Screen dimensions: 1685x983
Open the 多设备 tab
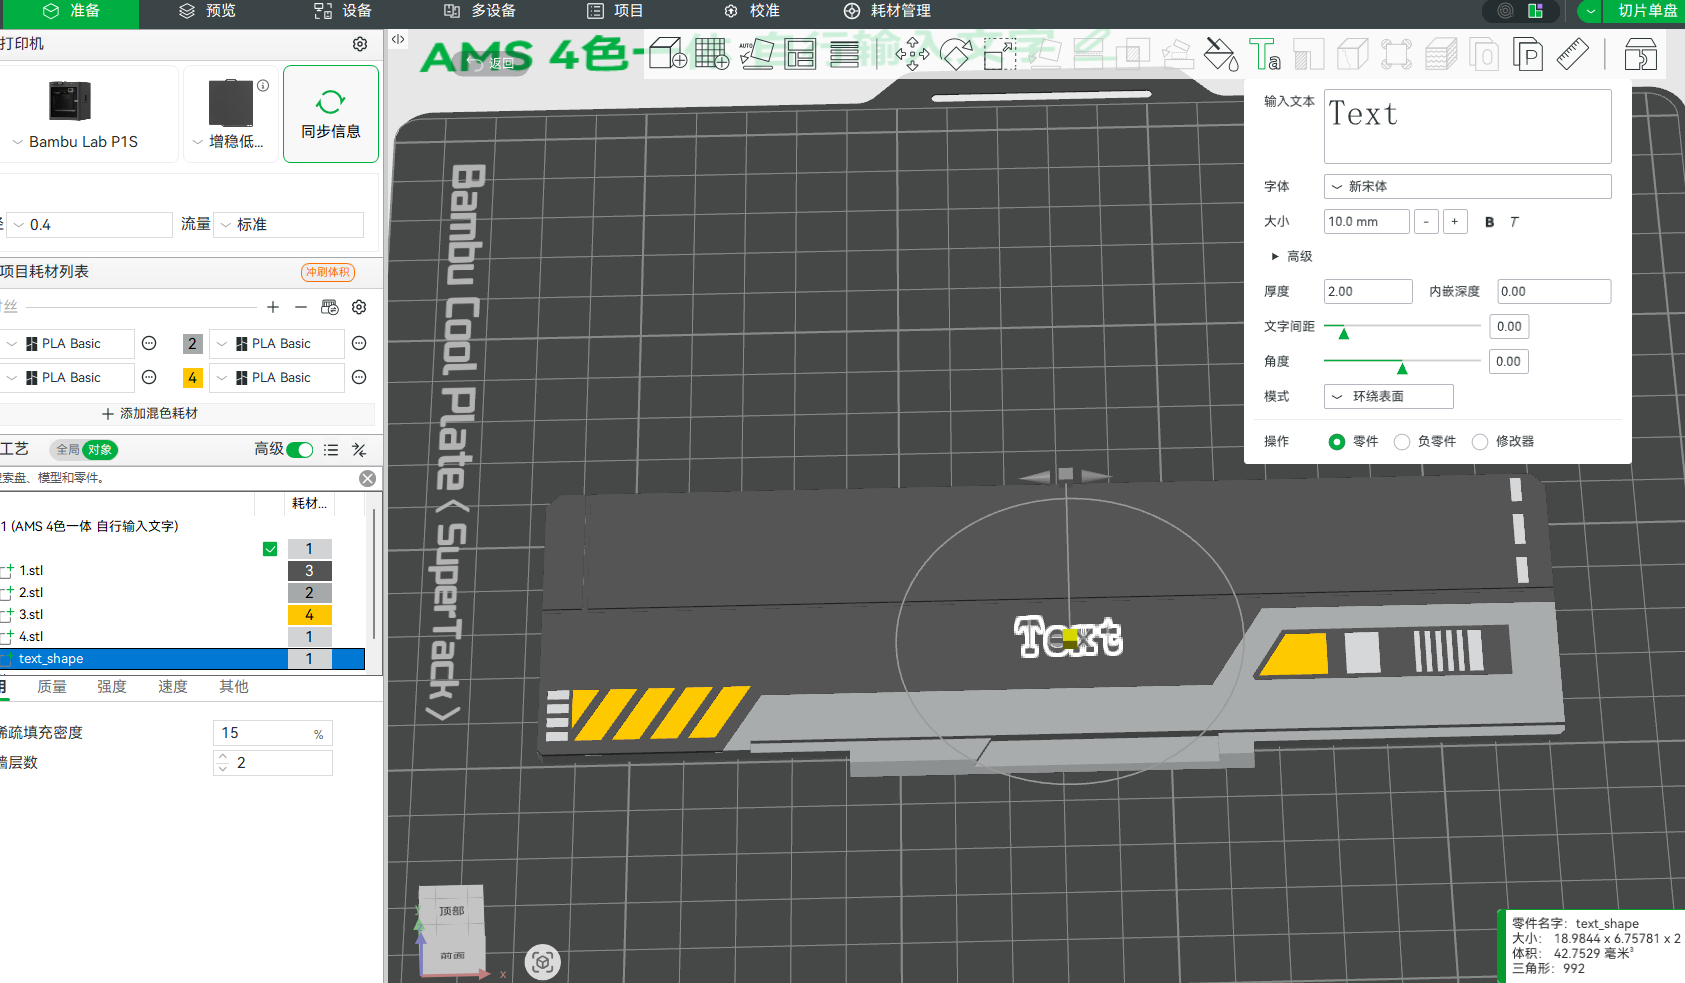[x=480, y=11]
